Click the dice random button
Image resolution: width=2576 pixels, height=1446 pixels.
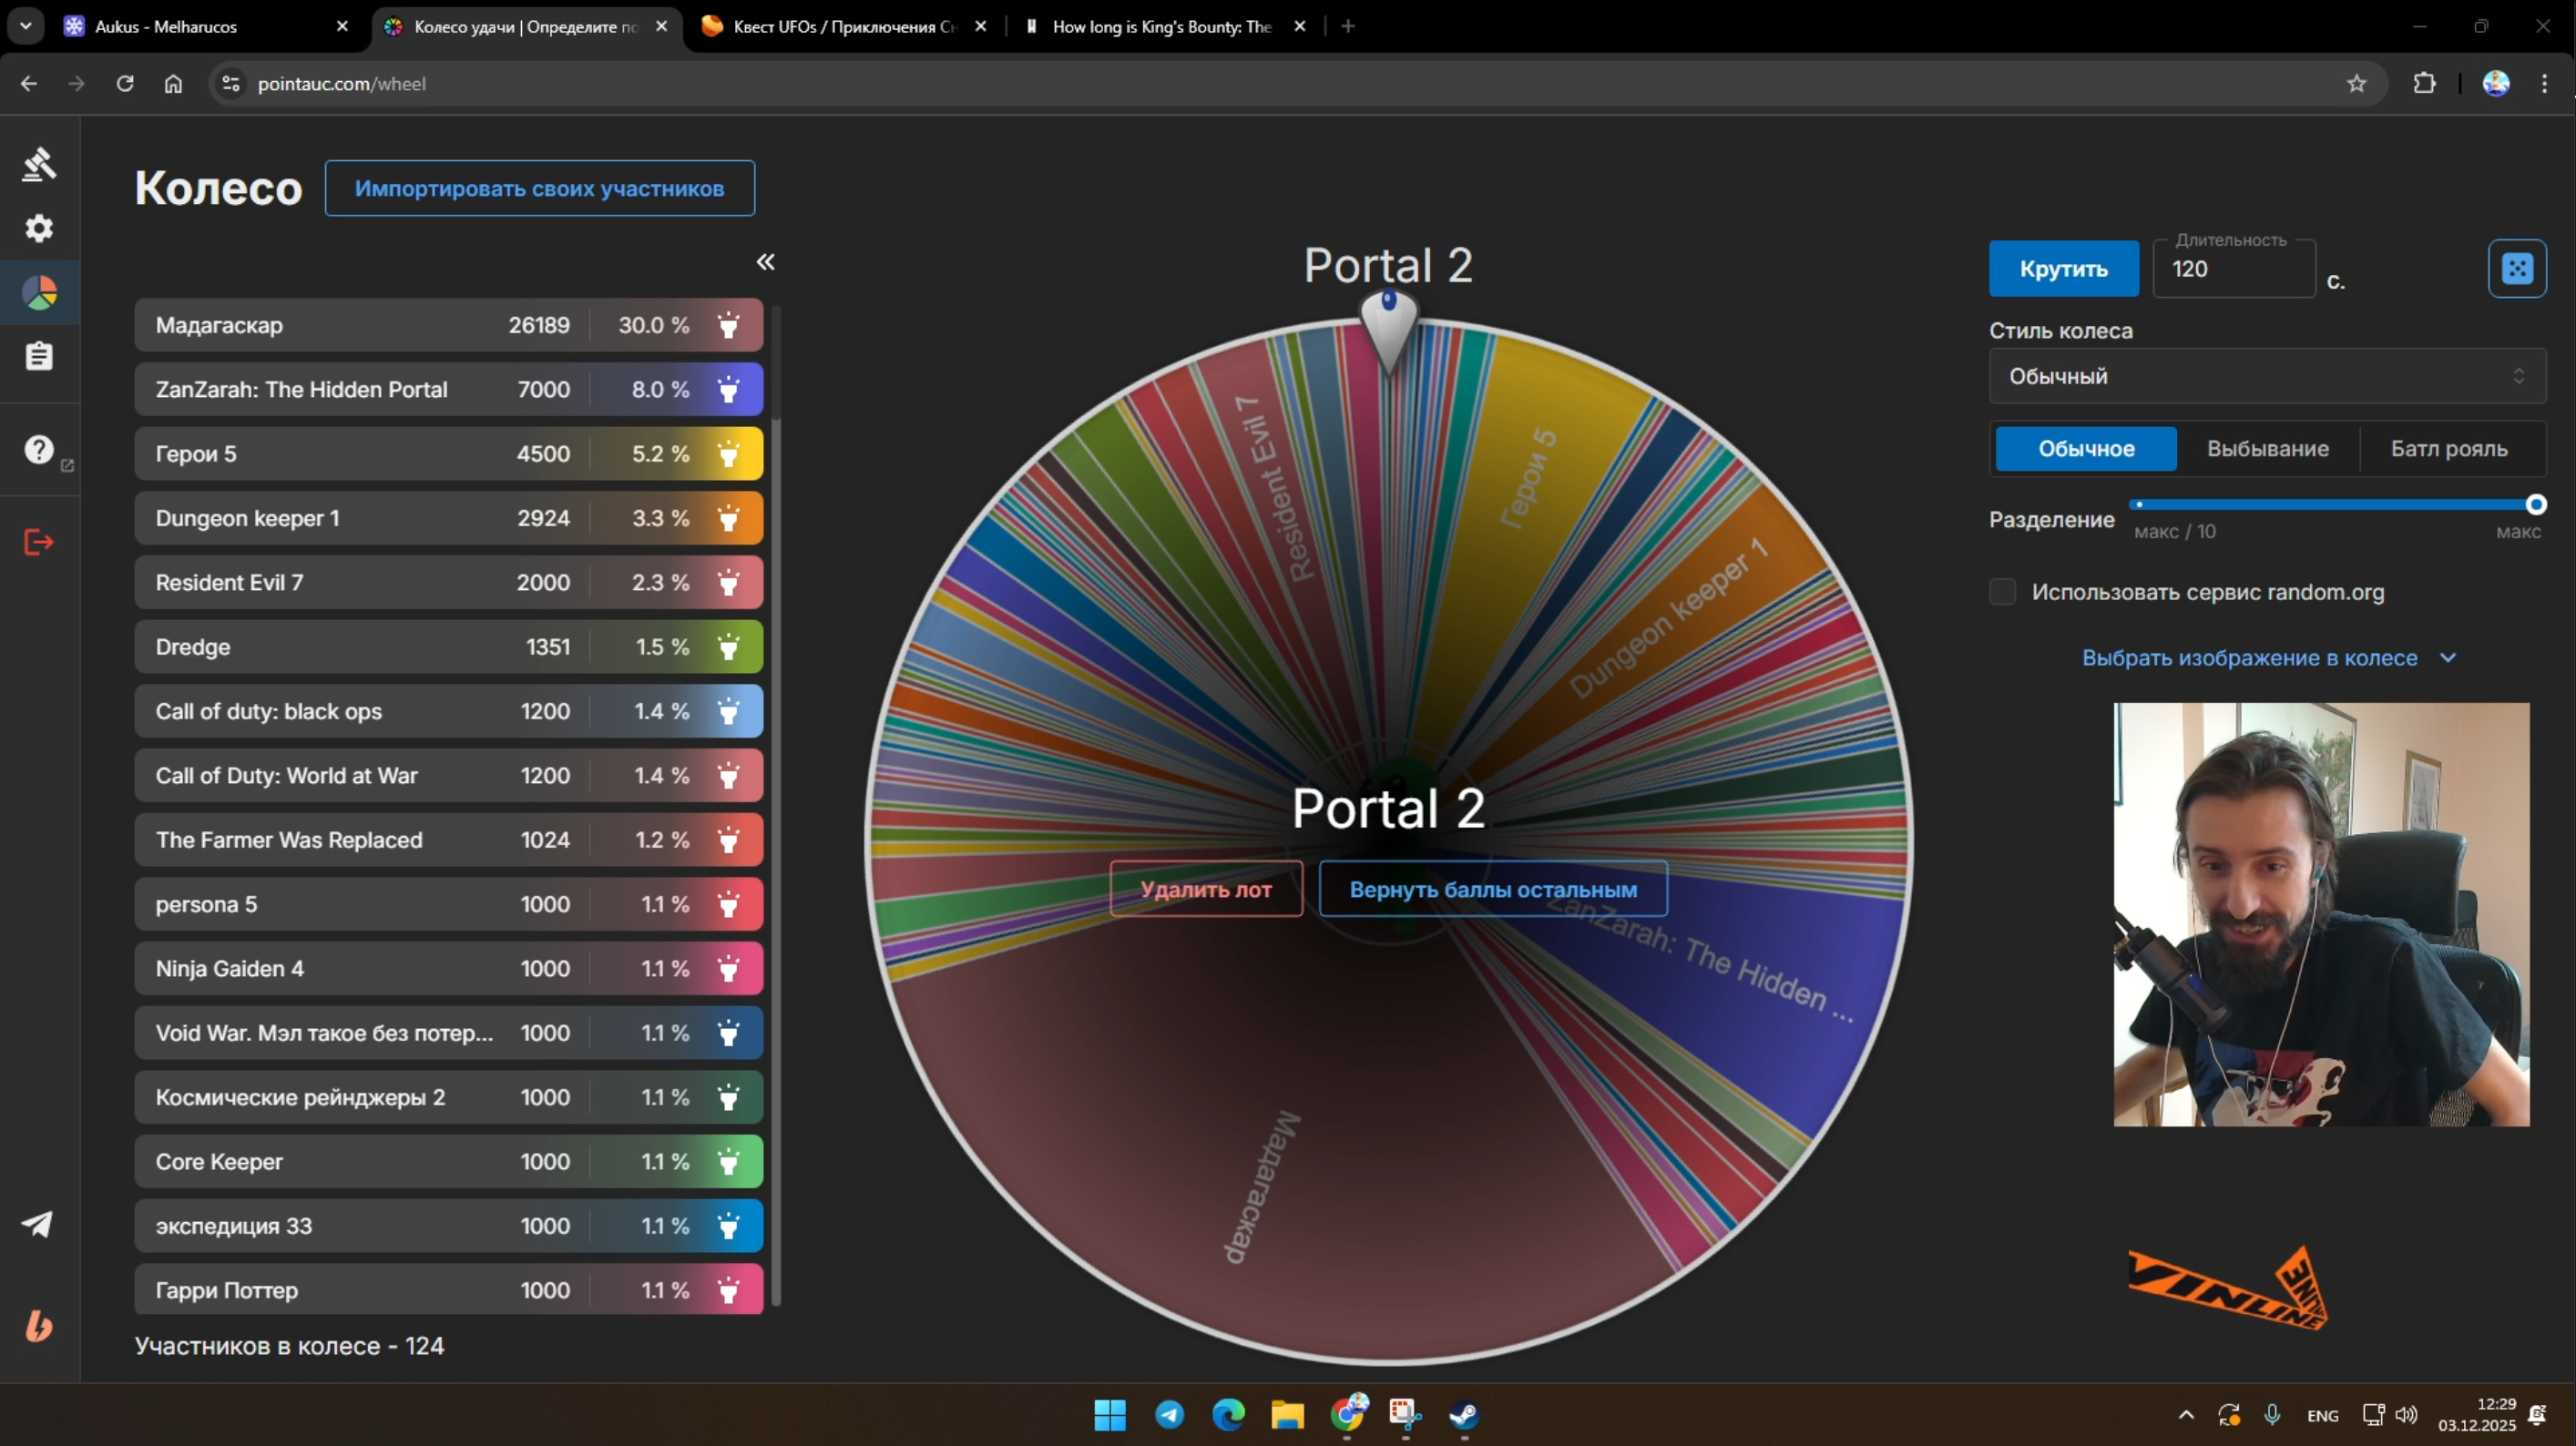point(2516,268)
